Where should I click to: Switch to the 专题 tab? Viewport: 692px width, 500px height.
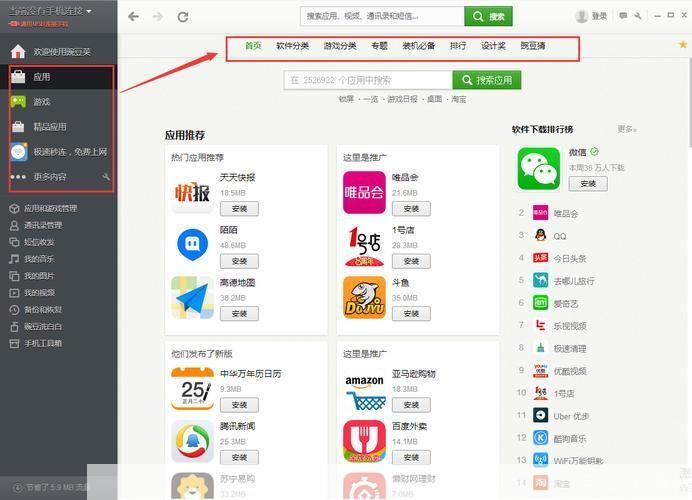point(380,45)
